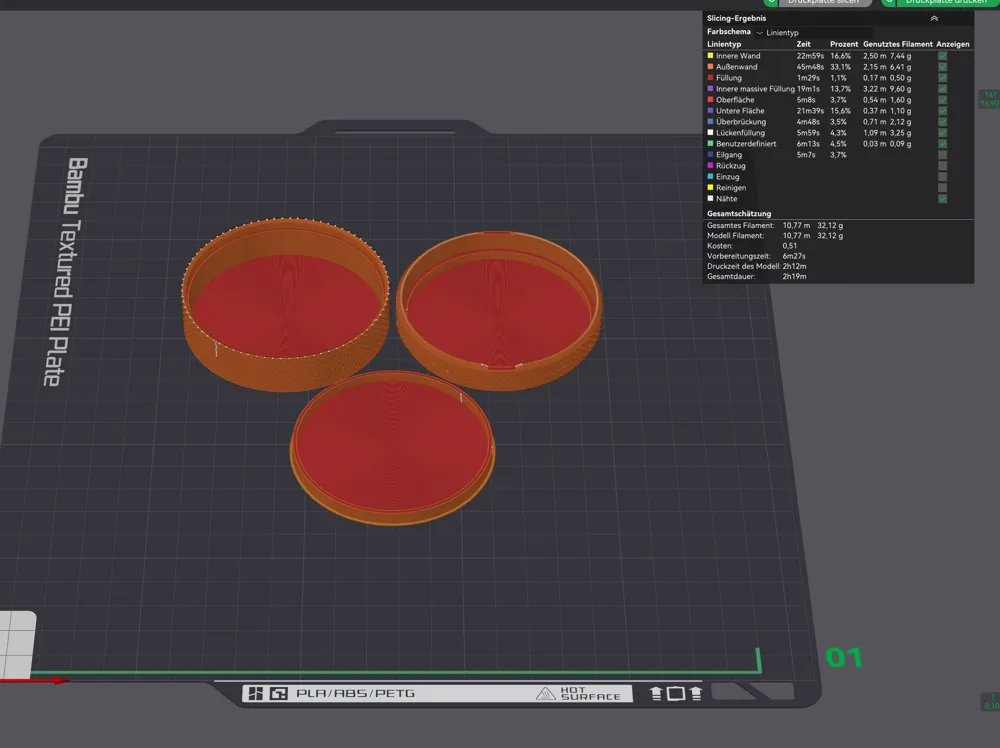1000x748 pixels.
Task: Select the knurled container with toothed rim
Action: 285,300
